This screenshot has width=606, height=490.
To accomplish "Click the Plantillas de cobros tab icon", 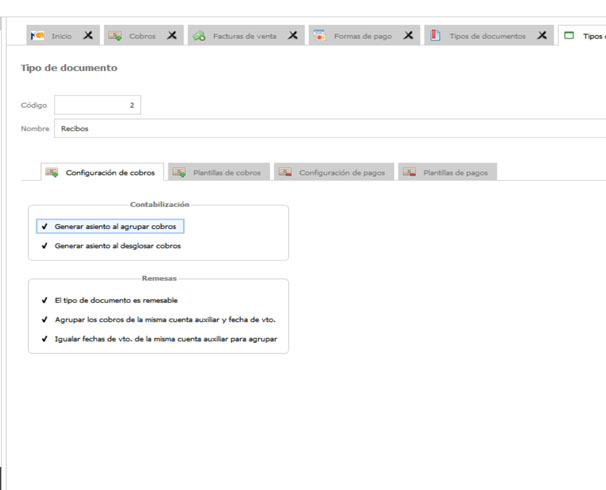I will (x=179, y=172).
